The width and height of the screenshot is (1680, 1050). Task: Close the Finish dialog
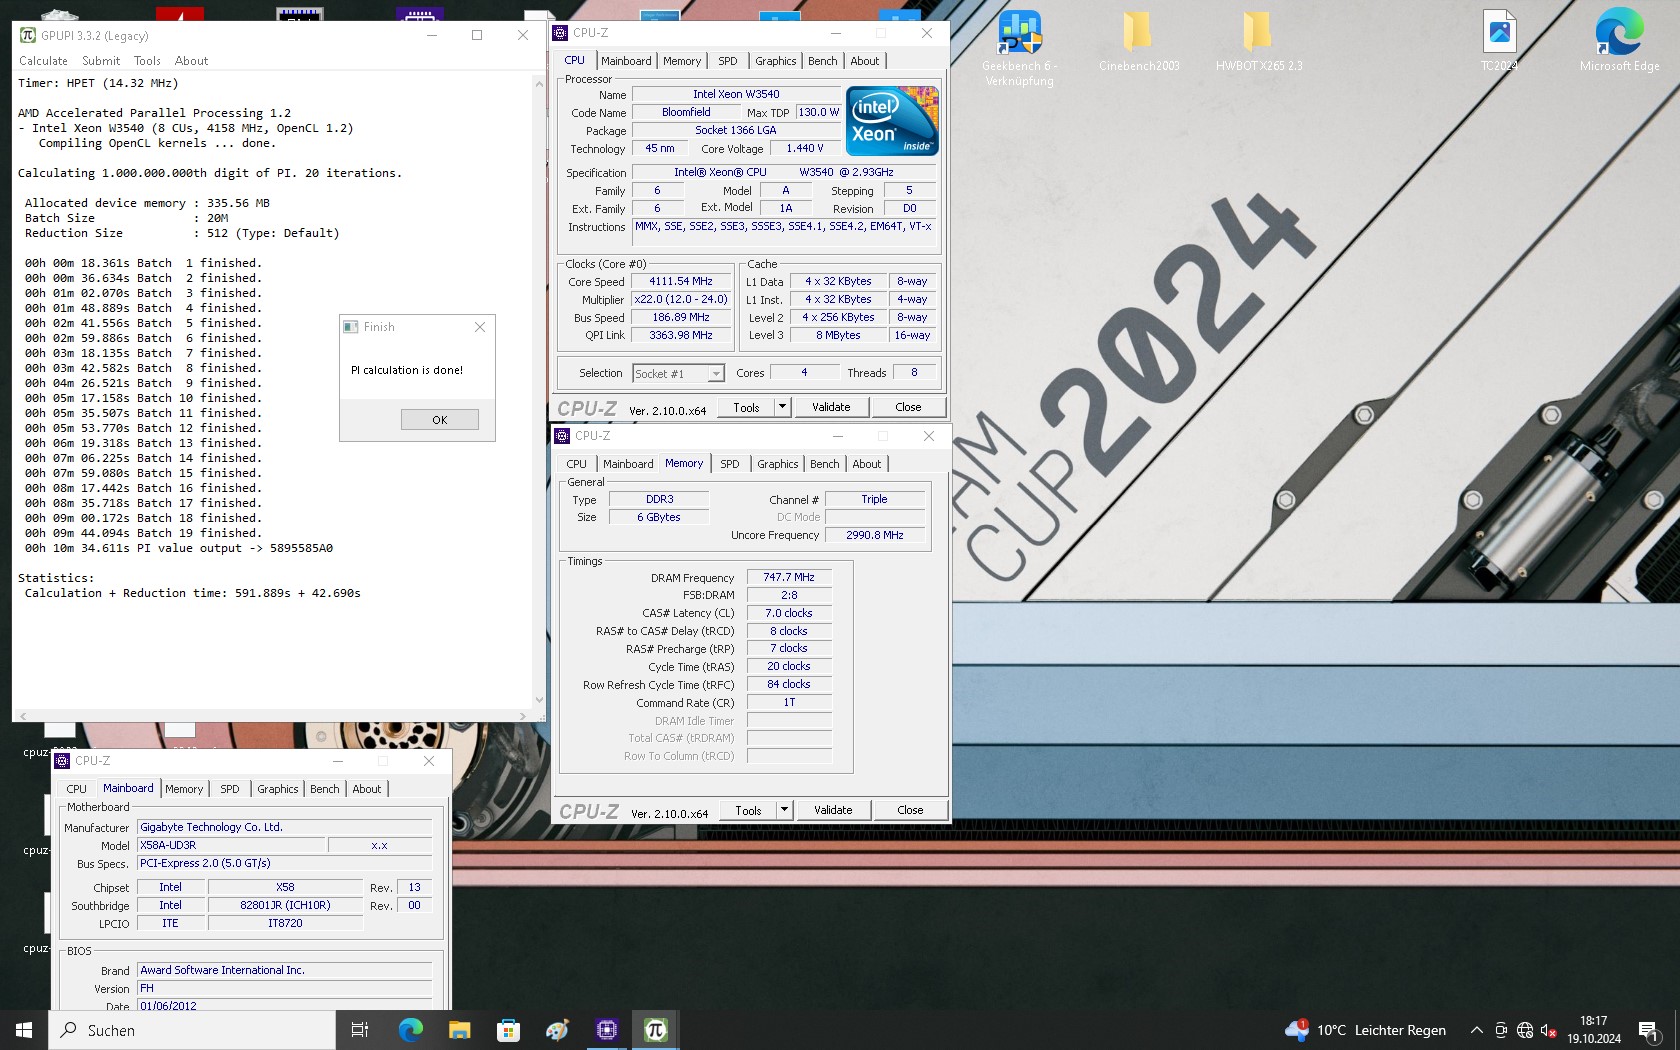point(480,327)
